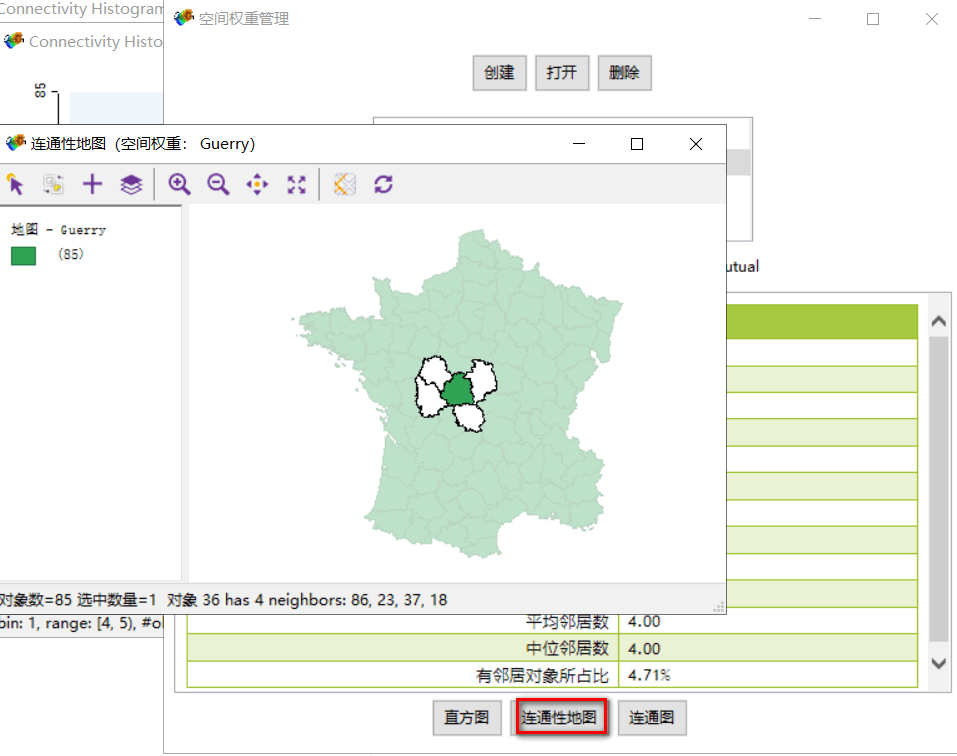The width and height of the screenshot is (957, 756).
Task: Select the zoom out magnifier tool
Action: click(x=218, y=184)
